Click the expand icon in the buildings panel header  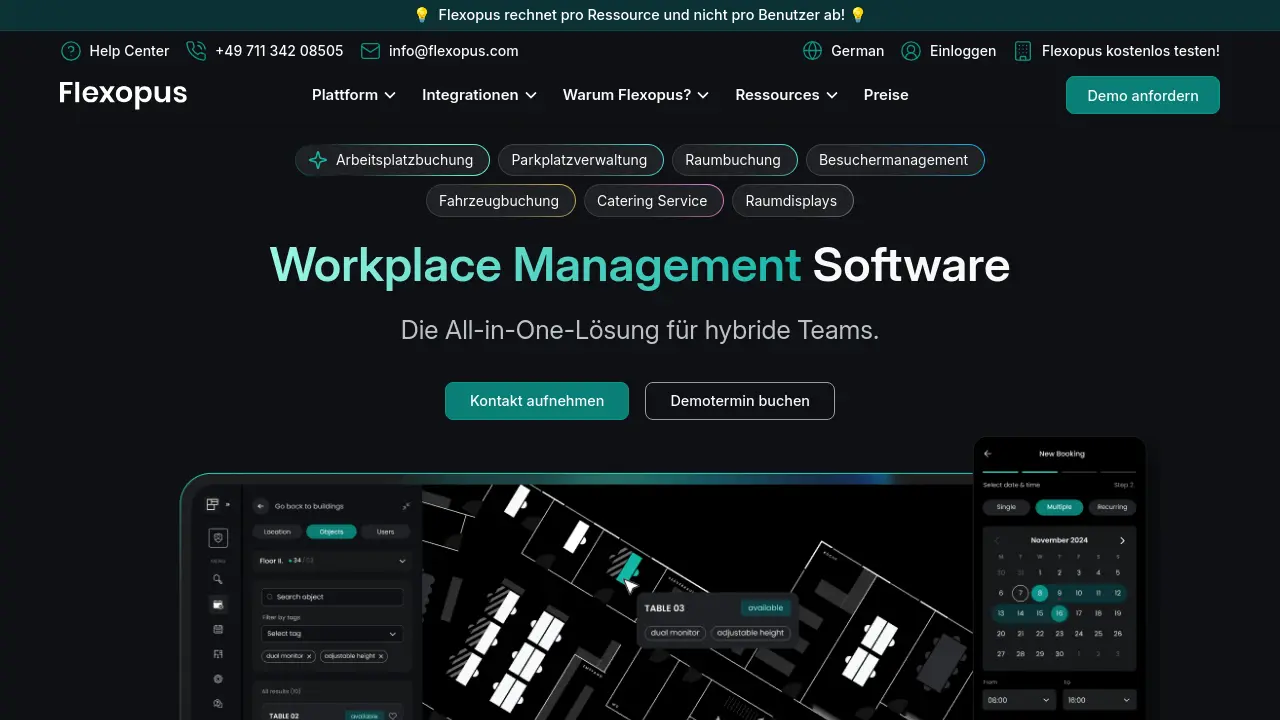(x=406, y=506)
